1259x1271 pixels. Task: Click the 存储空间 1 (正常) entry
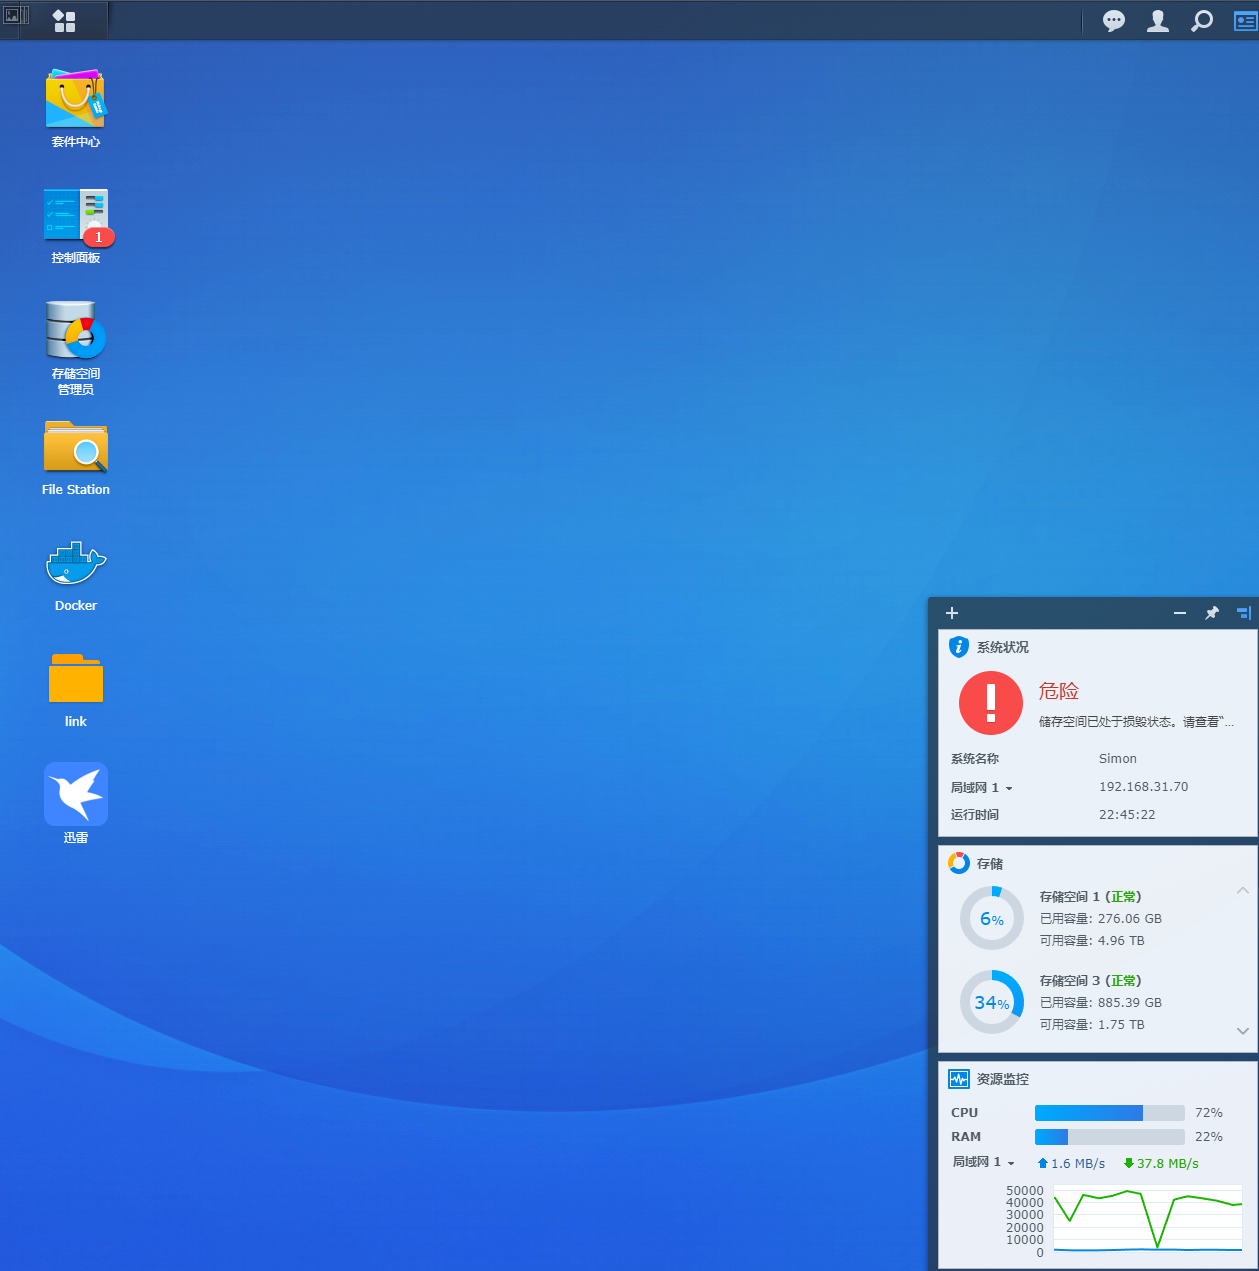click(x=1091, y=897)
